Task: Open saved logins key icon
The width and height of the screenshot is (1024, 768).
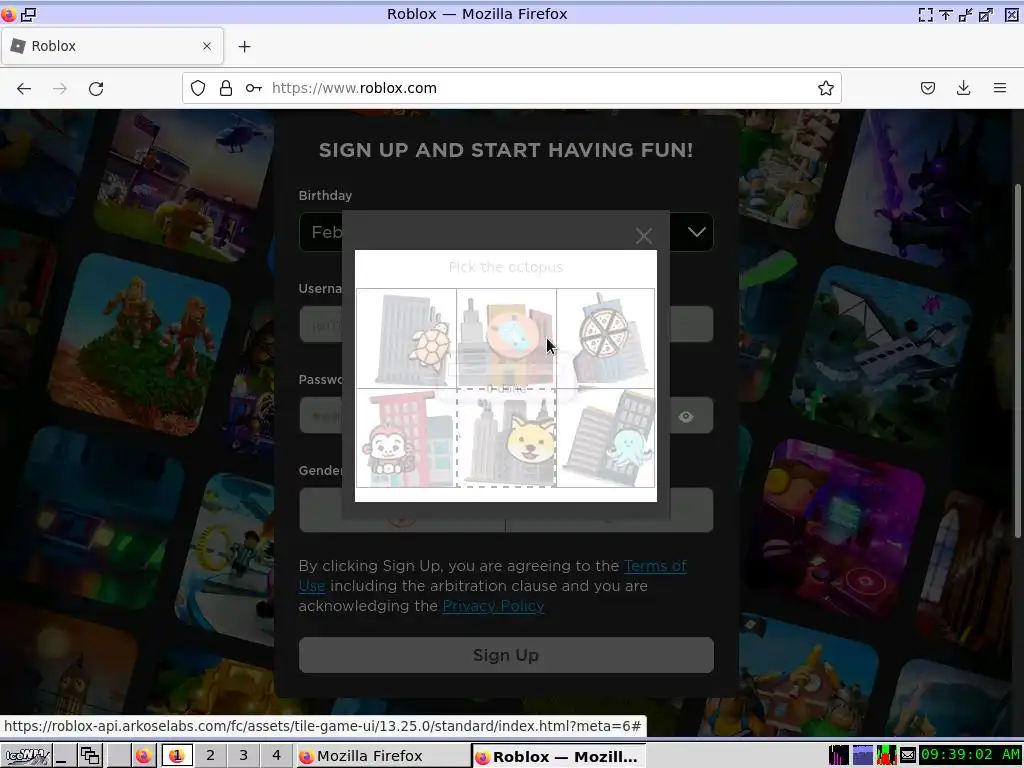Action: pos(253,88)
